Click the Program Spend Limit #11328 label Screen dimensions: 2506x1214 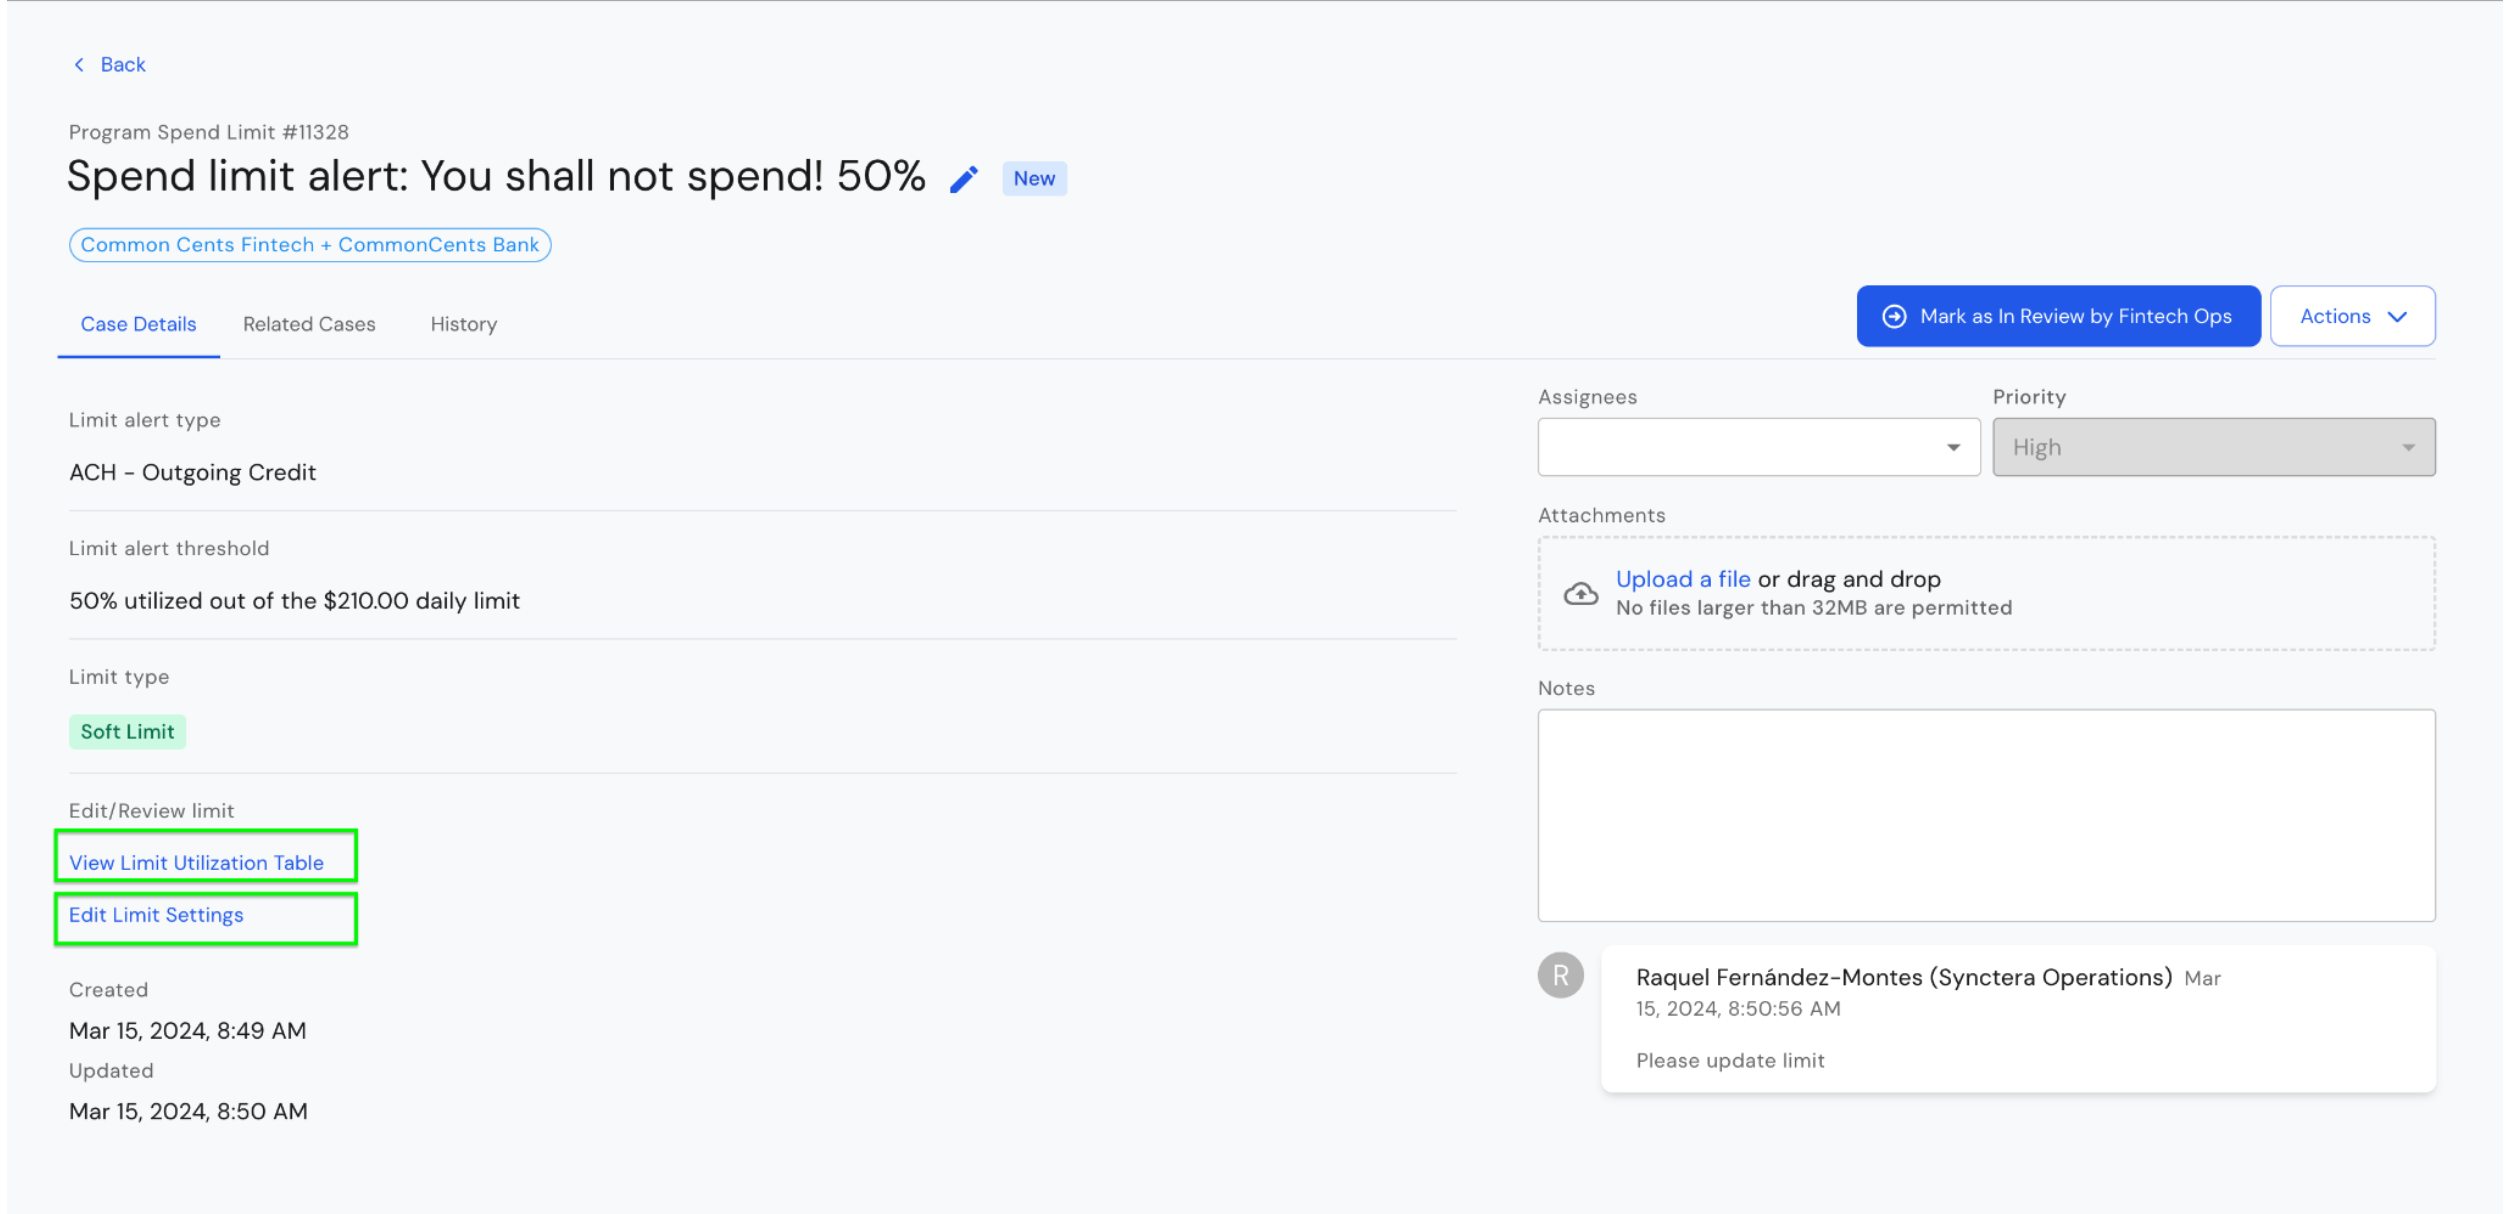coord(209,132)
